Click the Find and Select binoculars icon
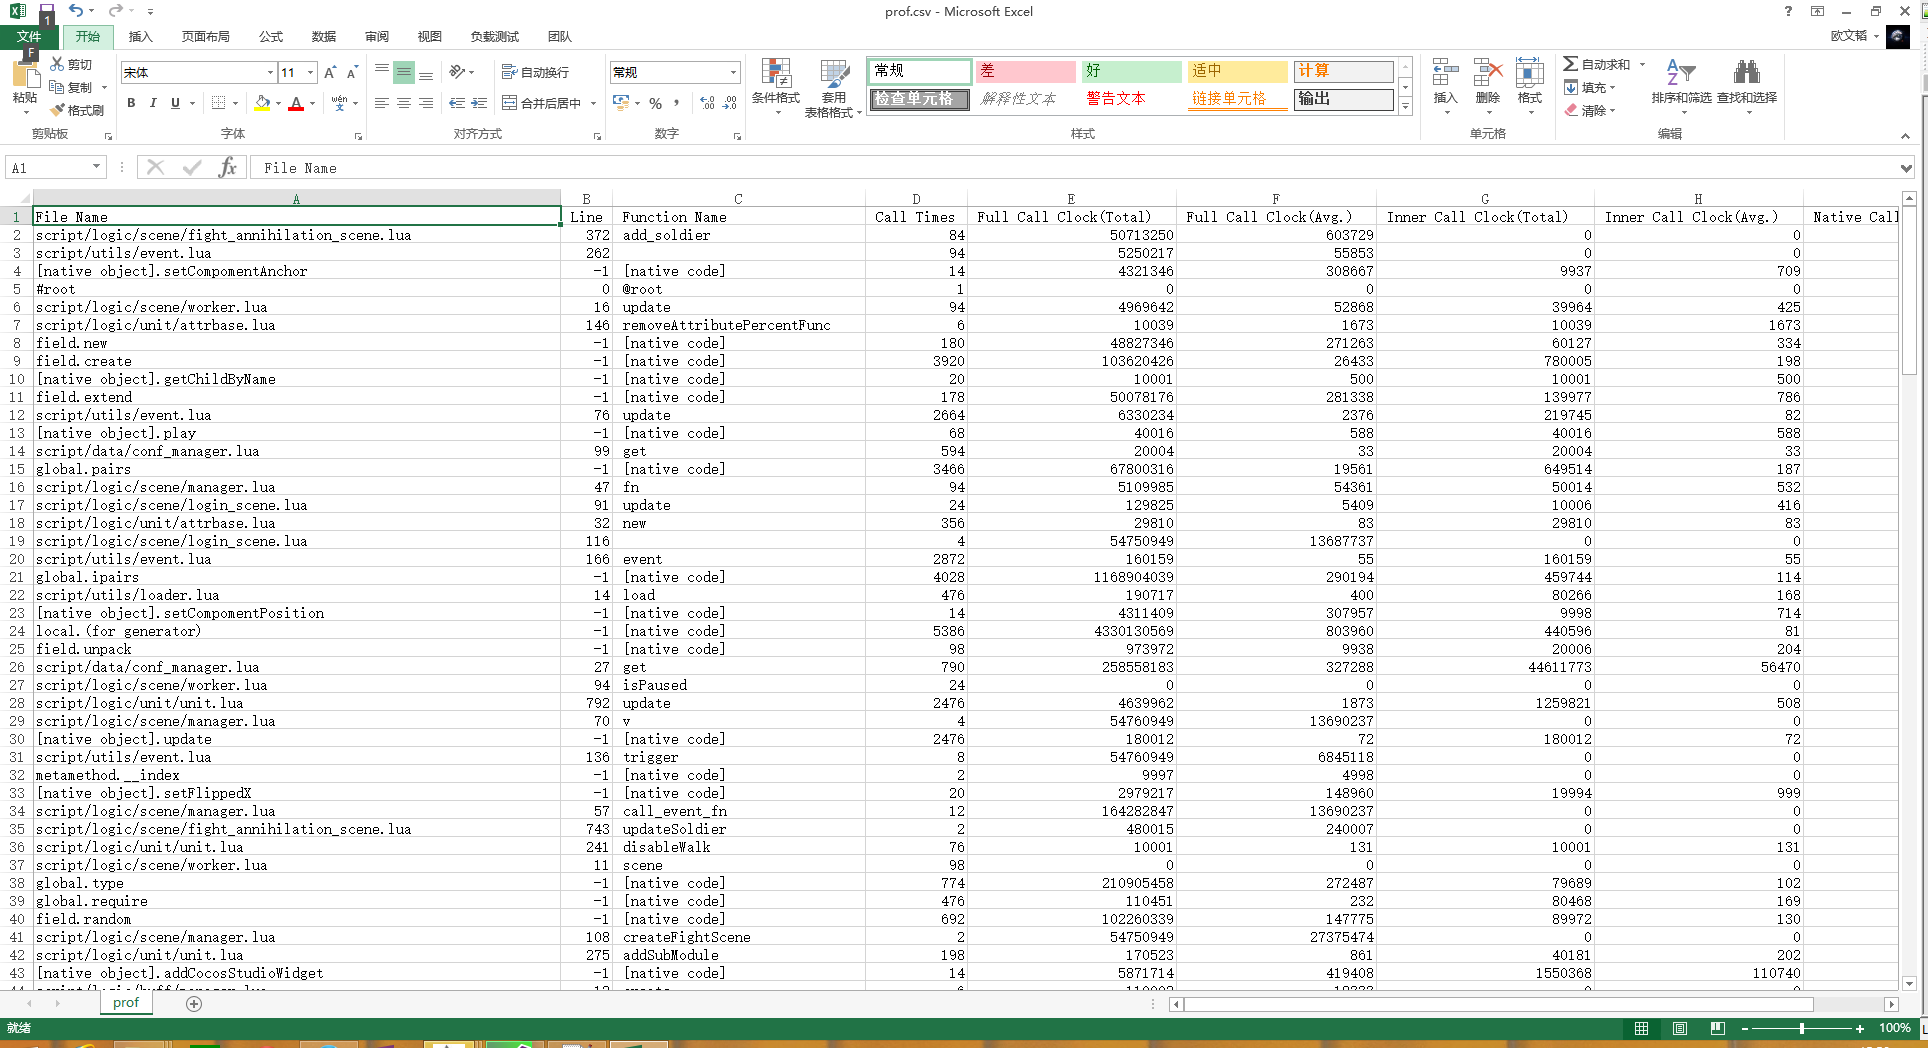 [1746, 73]
